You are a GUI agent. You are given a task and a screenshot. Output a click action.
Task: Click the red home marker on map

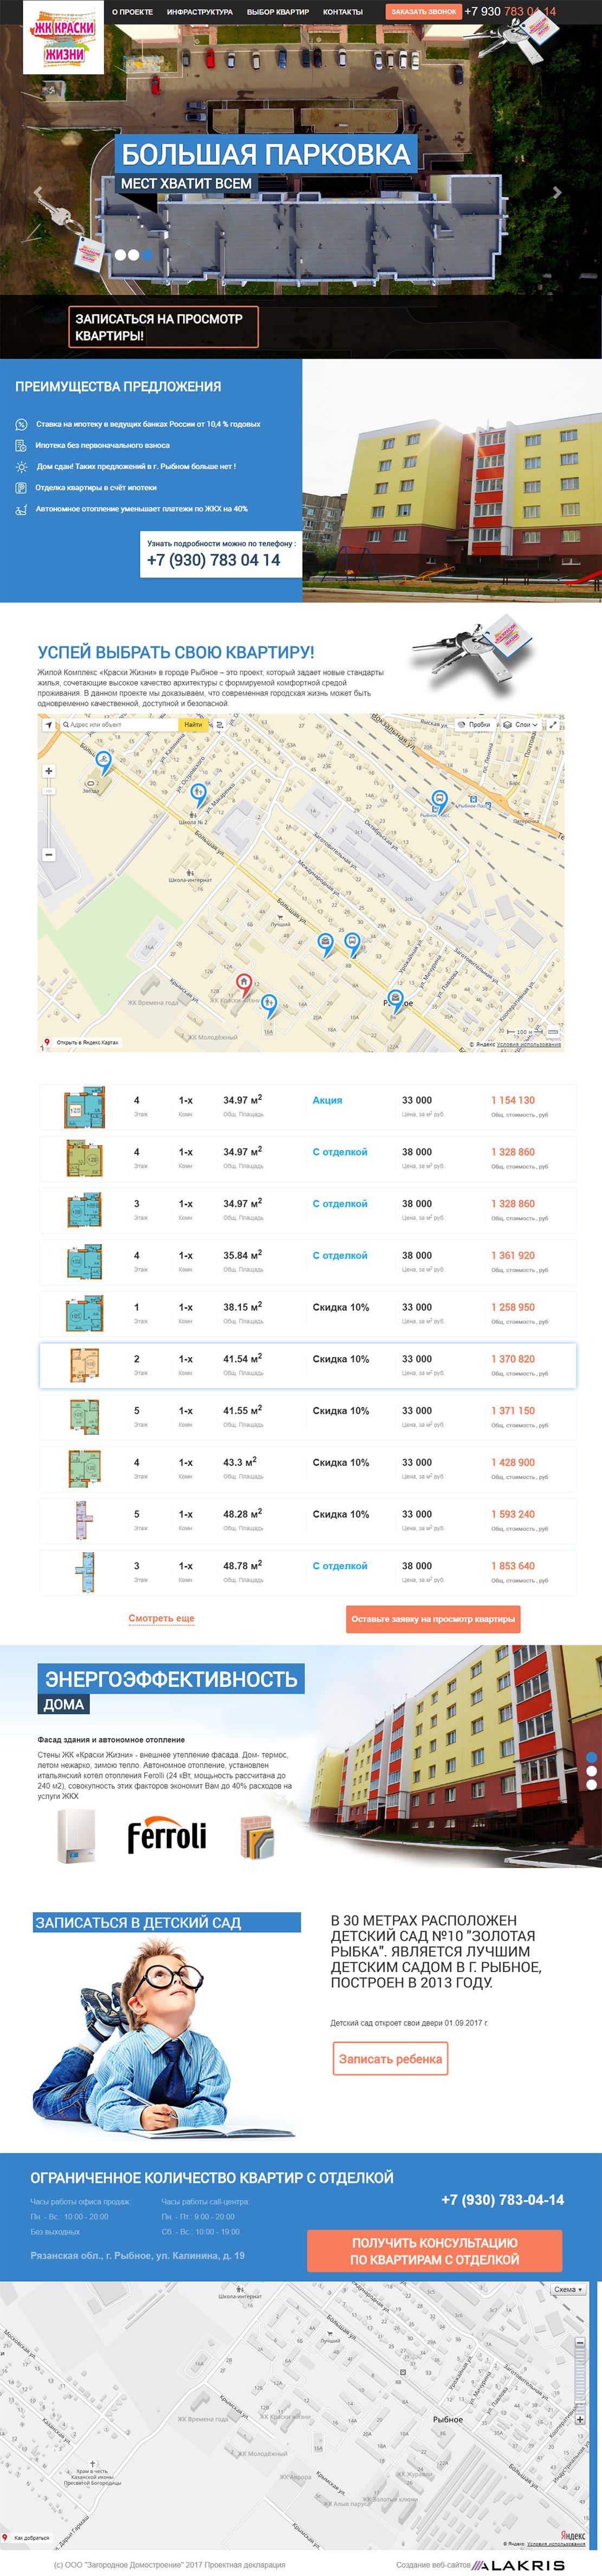(243, 982)
